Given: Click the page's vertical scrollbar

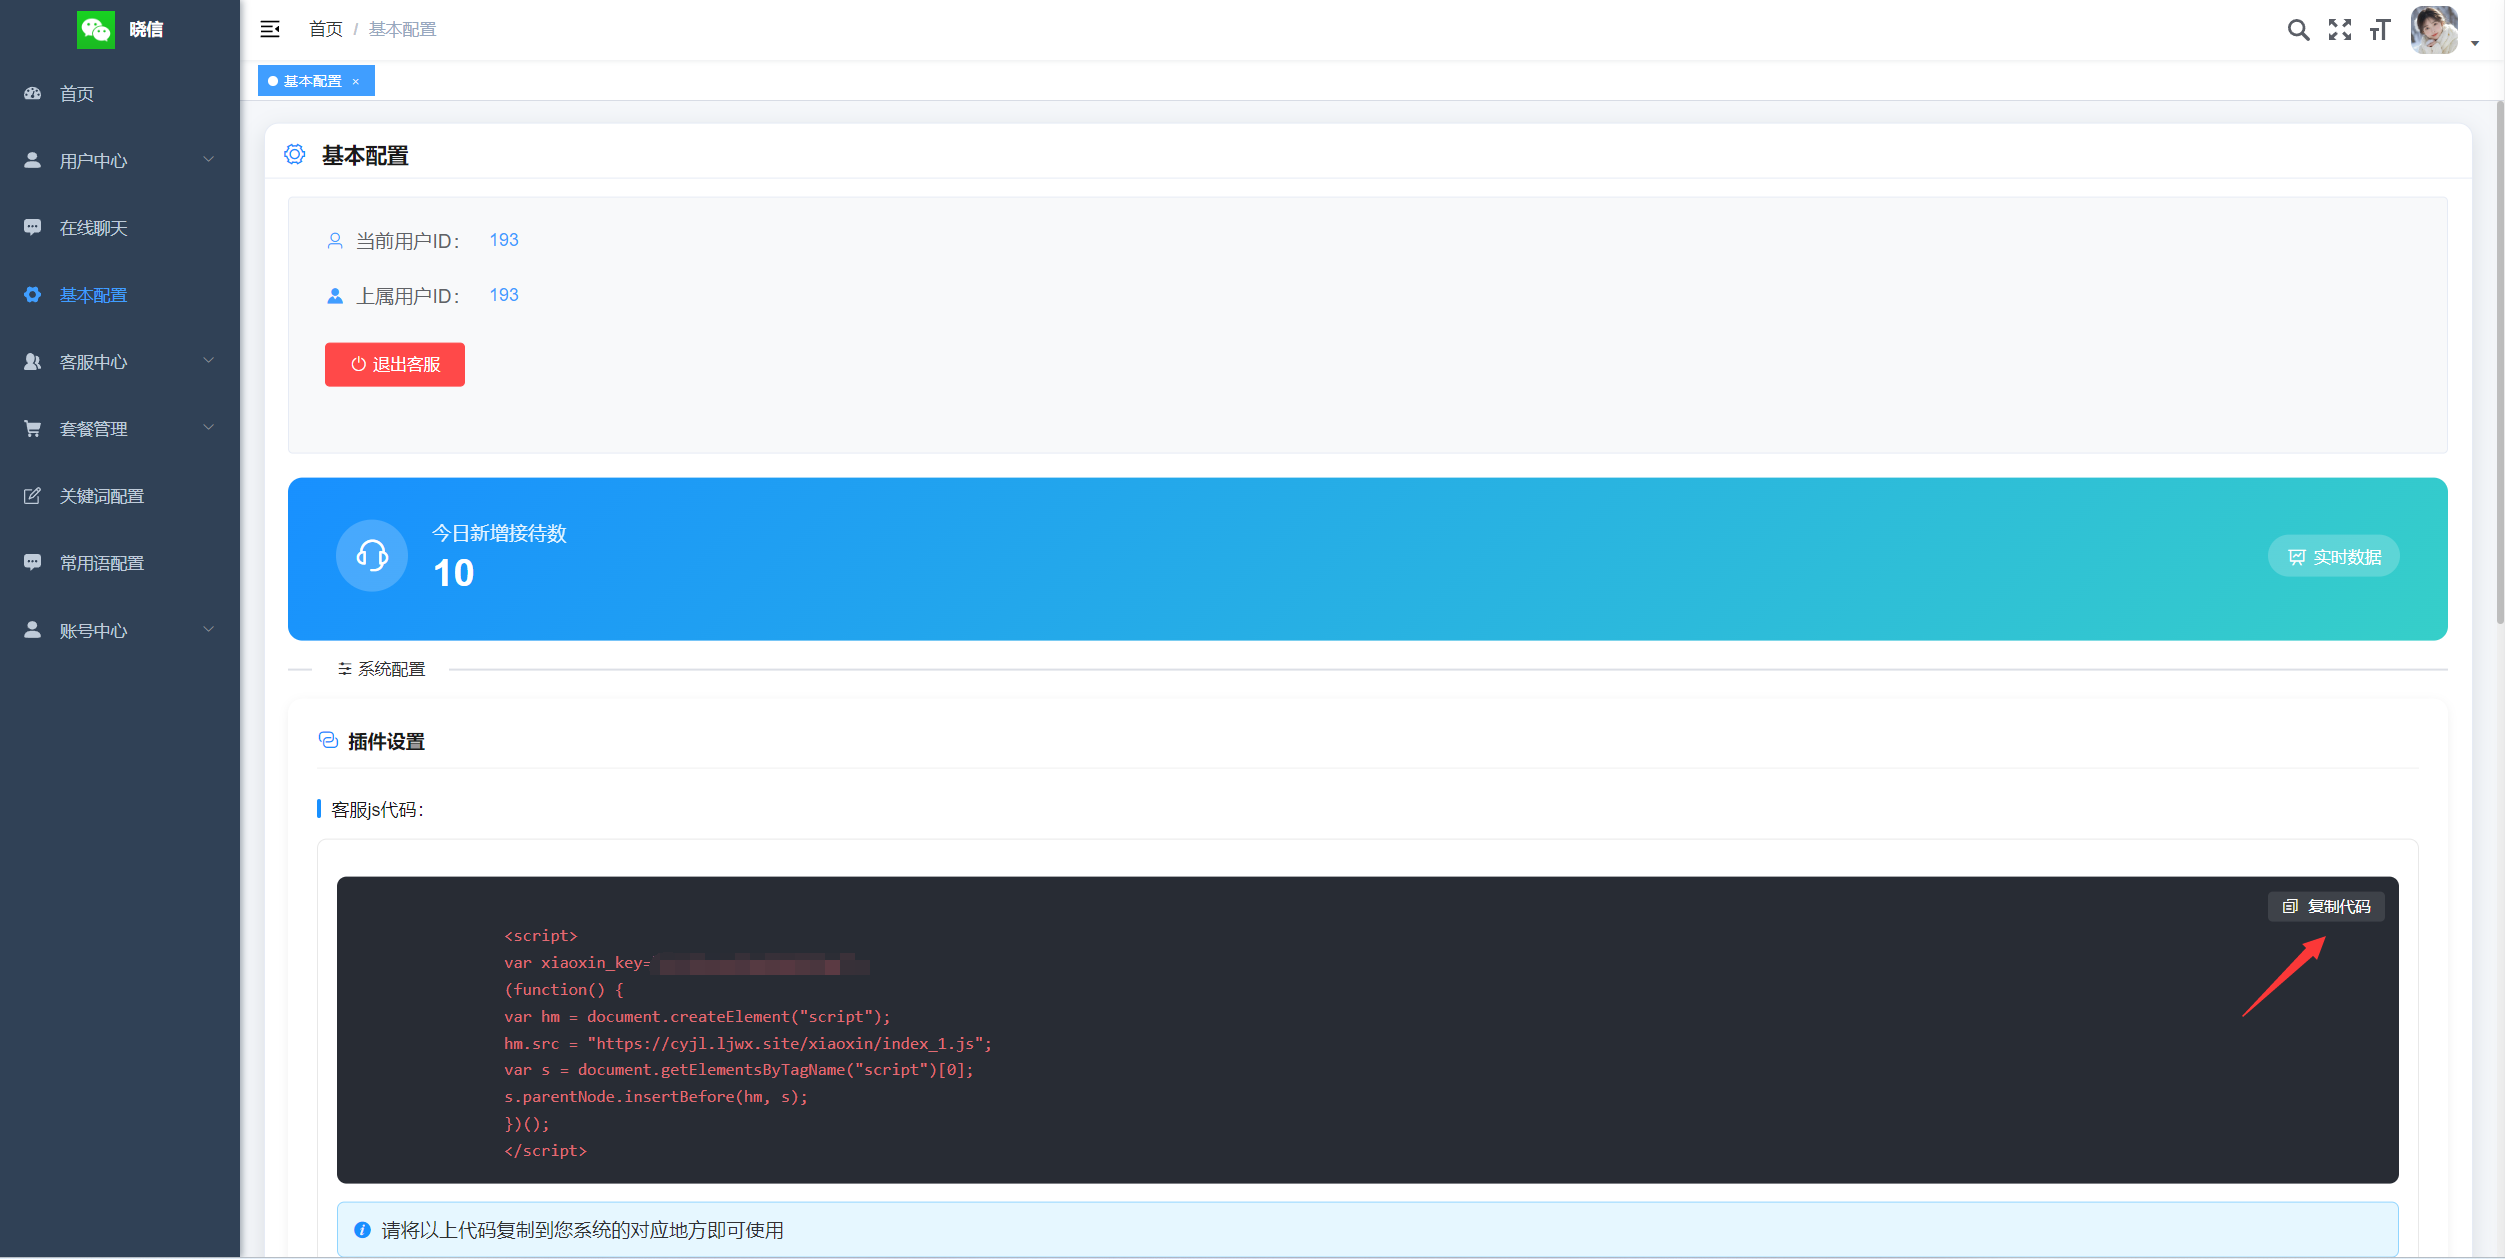Looking at the screenshot, I should click(2499, 362).
